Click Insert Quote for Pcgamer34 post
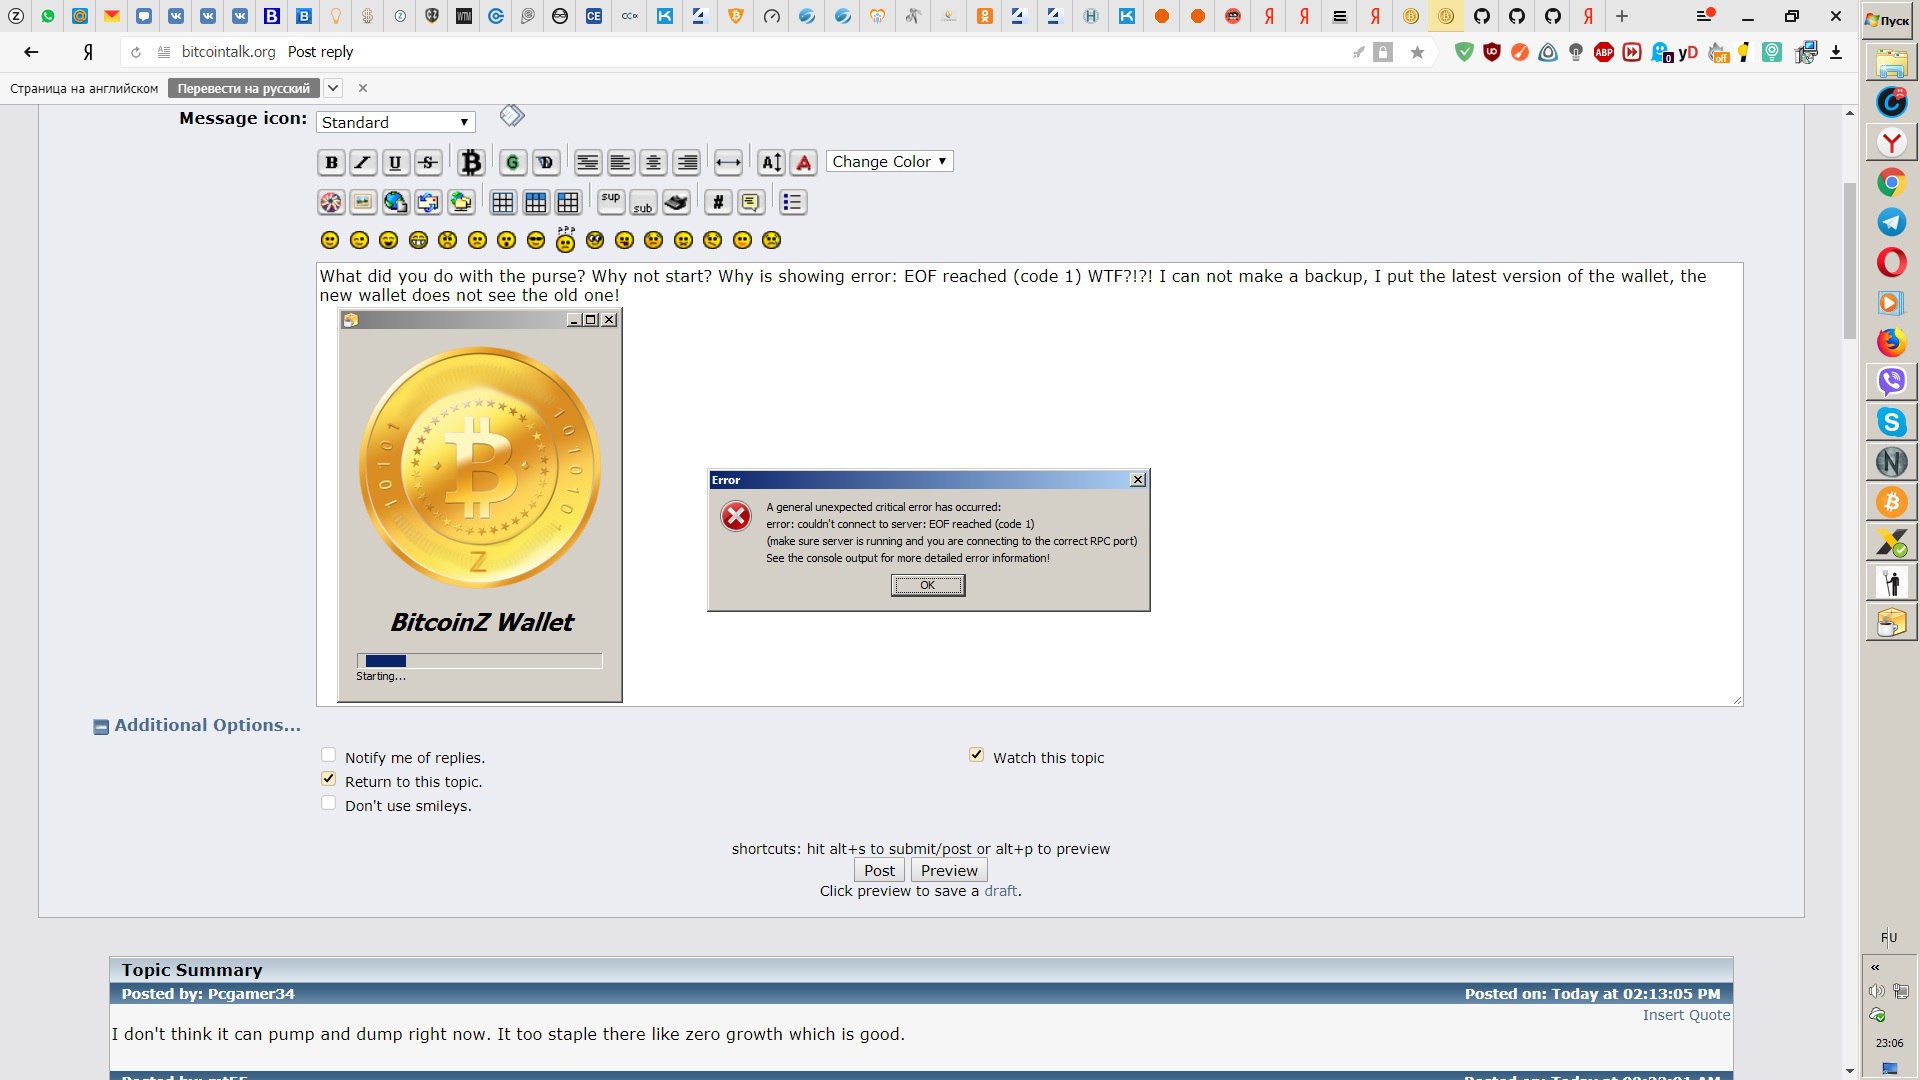 (x=1686, y=1015)
